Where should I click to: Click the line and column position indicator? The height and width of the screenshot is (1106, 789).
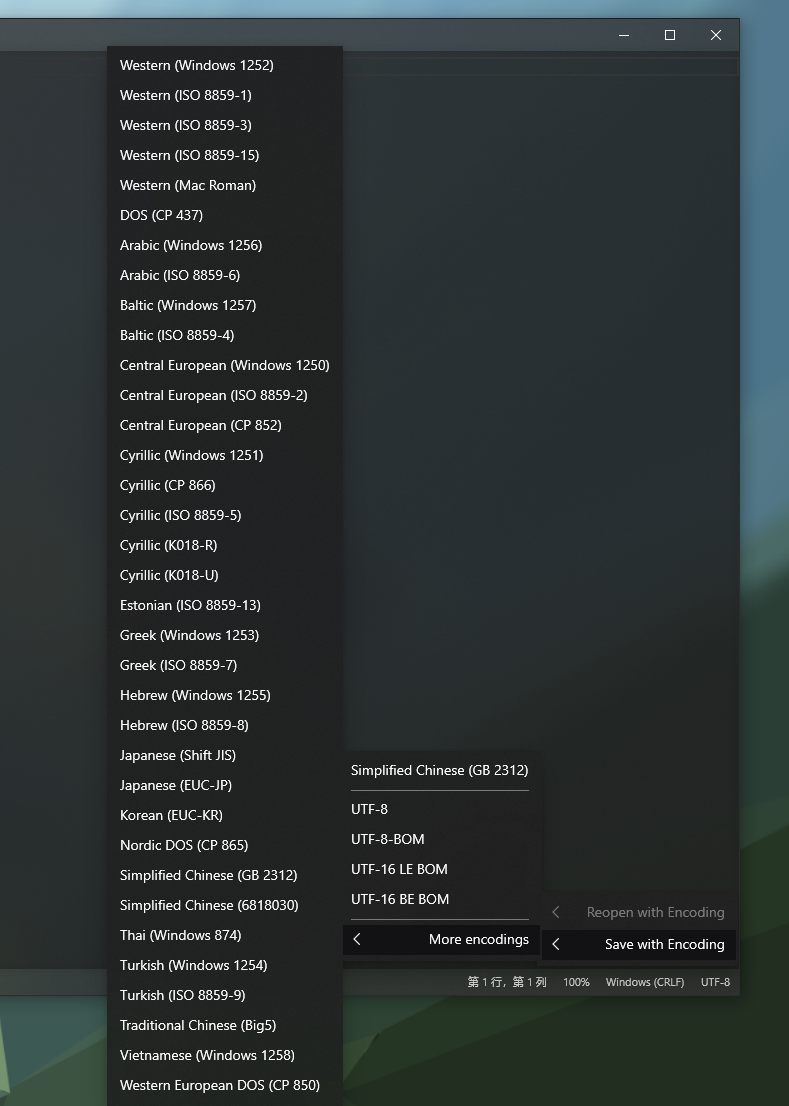coord(507,982)
